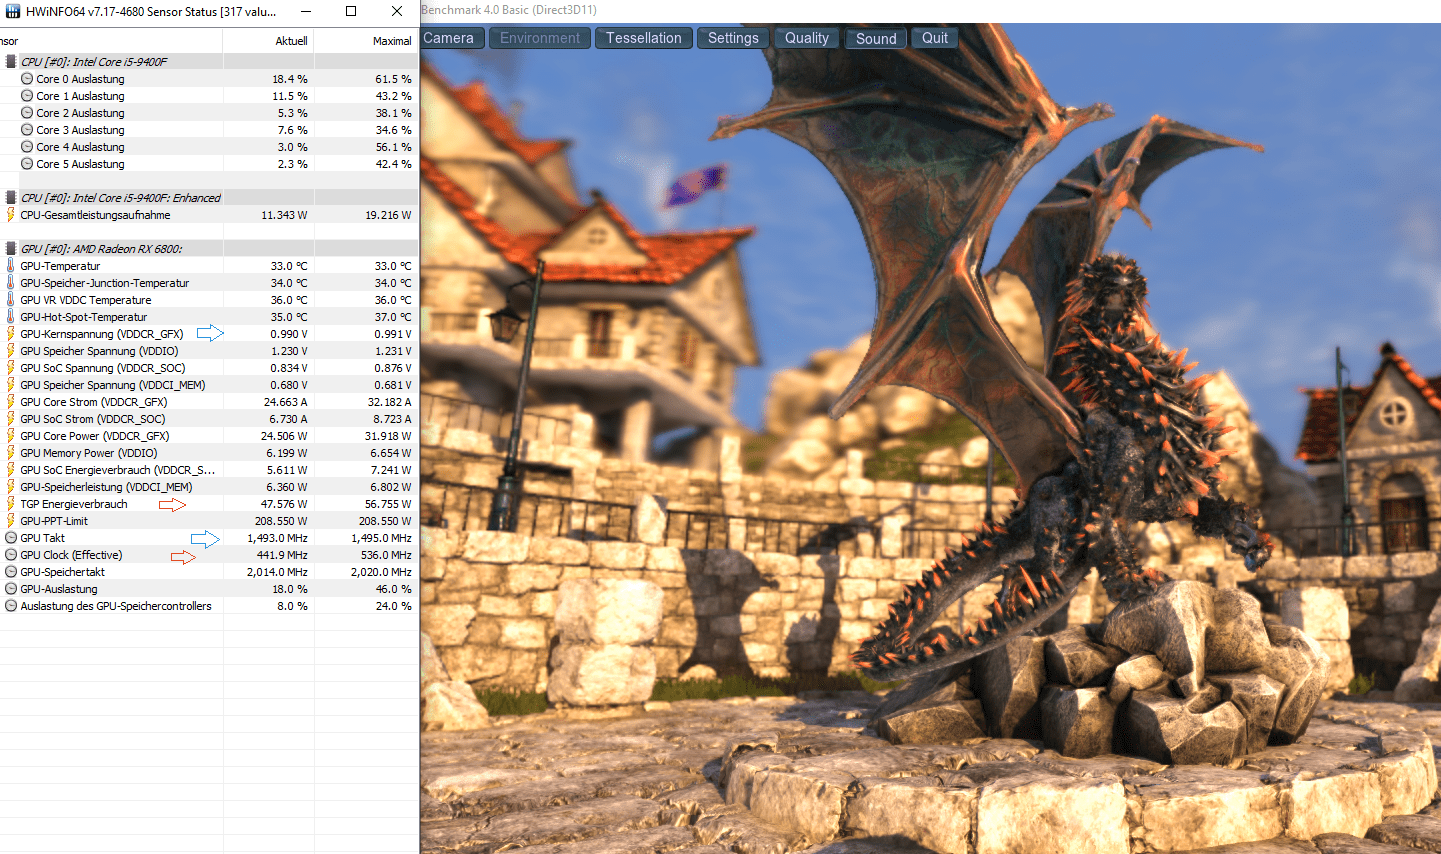Open the Tessellation menu in the benchmark
The width and height of the screenshot is (1441, 854).
coord(644,38)
